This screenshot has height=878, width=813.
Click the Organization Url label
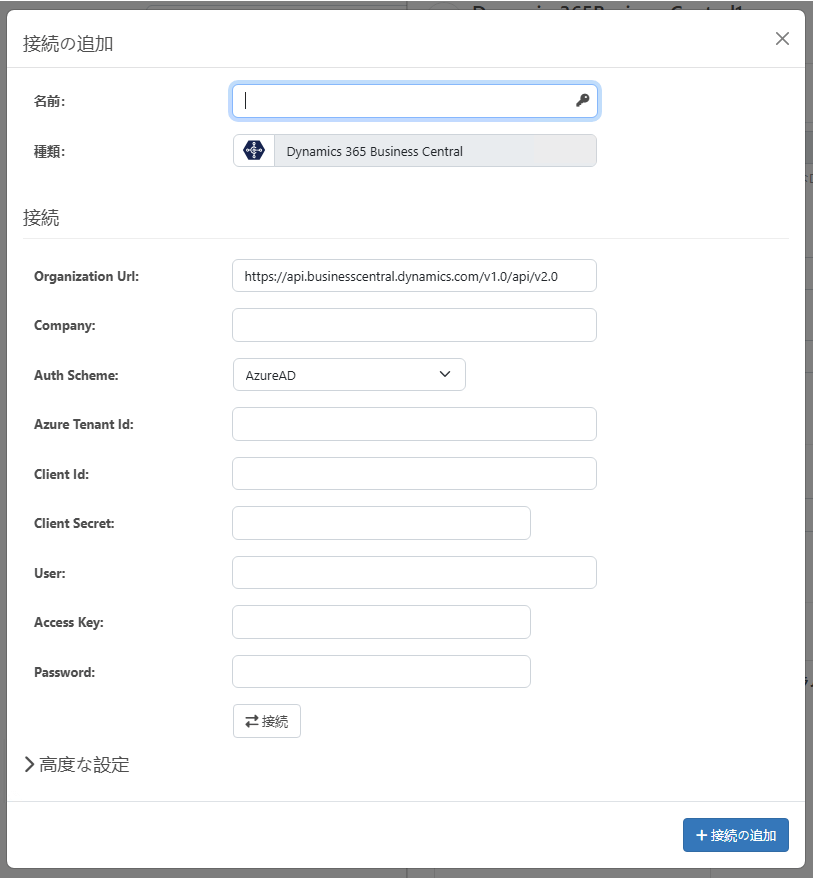coord(86,276)
